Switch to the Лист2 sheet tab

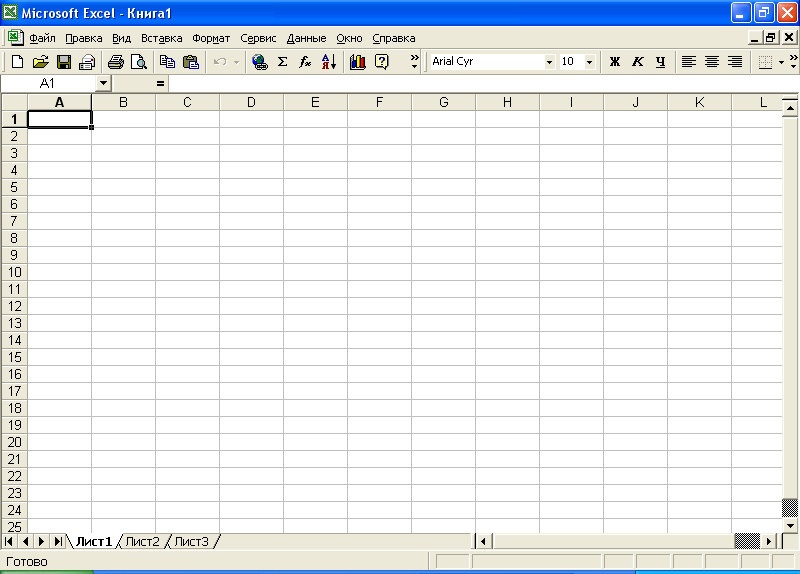pyautogui.click(x=142, y=541)
